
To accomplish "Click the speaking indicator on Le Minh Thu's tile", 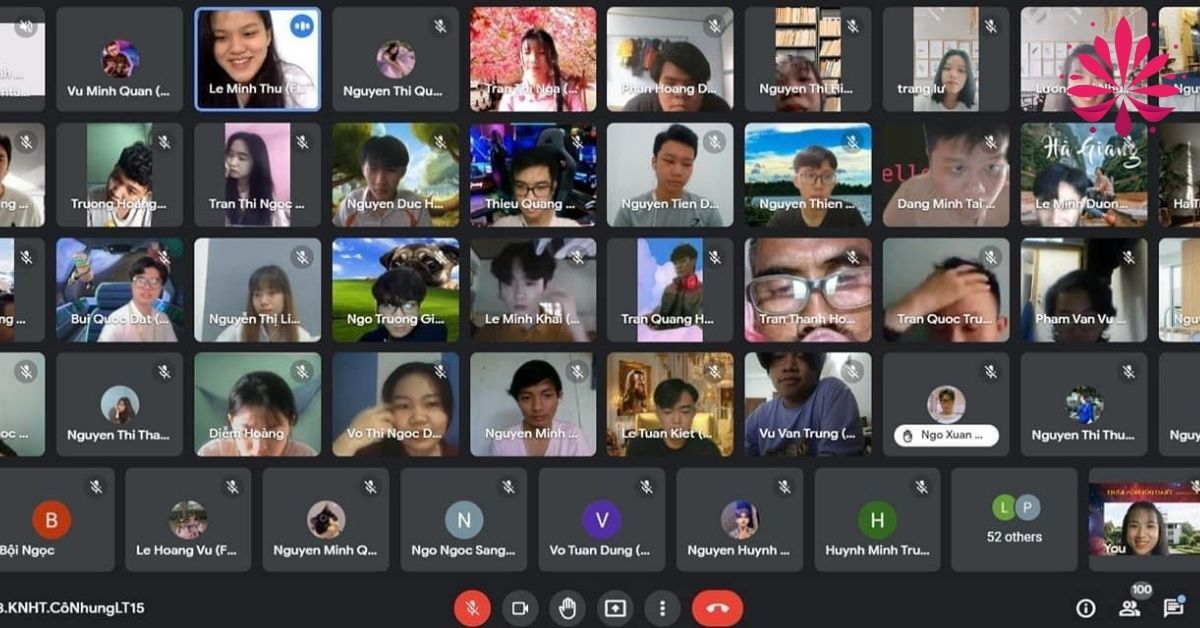I will click(301, 27).
